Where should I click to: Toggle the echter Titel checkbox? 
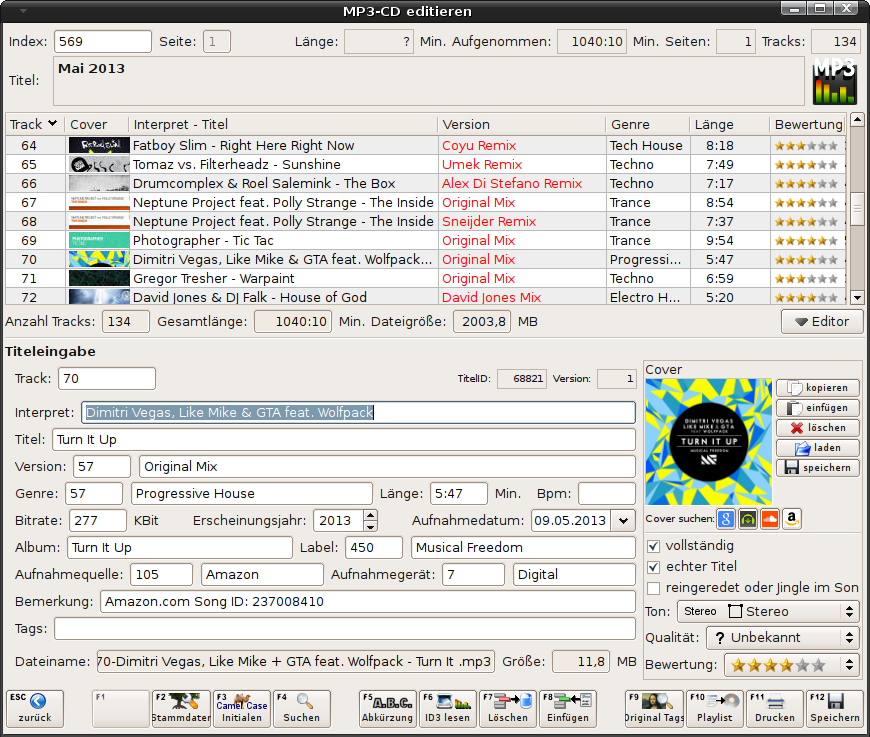point(654,567)
